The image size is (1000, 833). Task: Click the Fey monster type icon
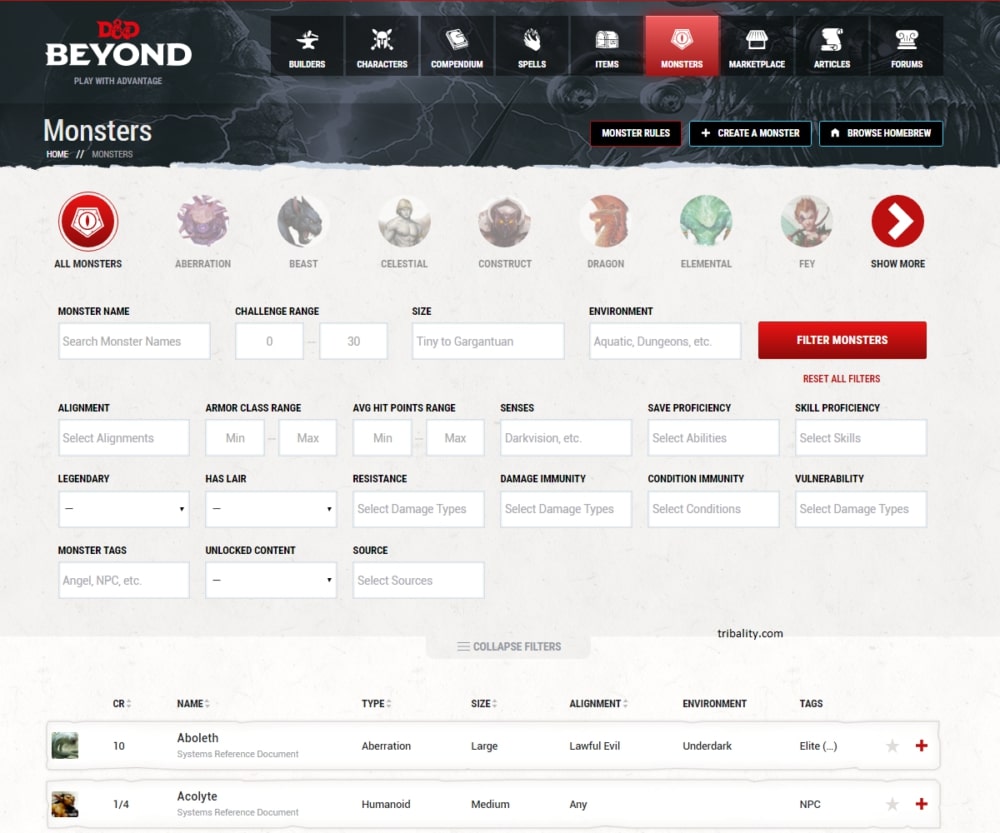pyautogui.click(x=806, y=222)
